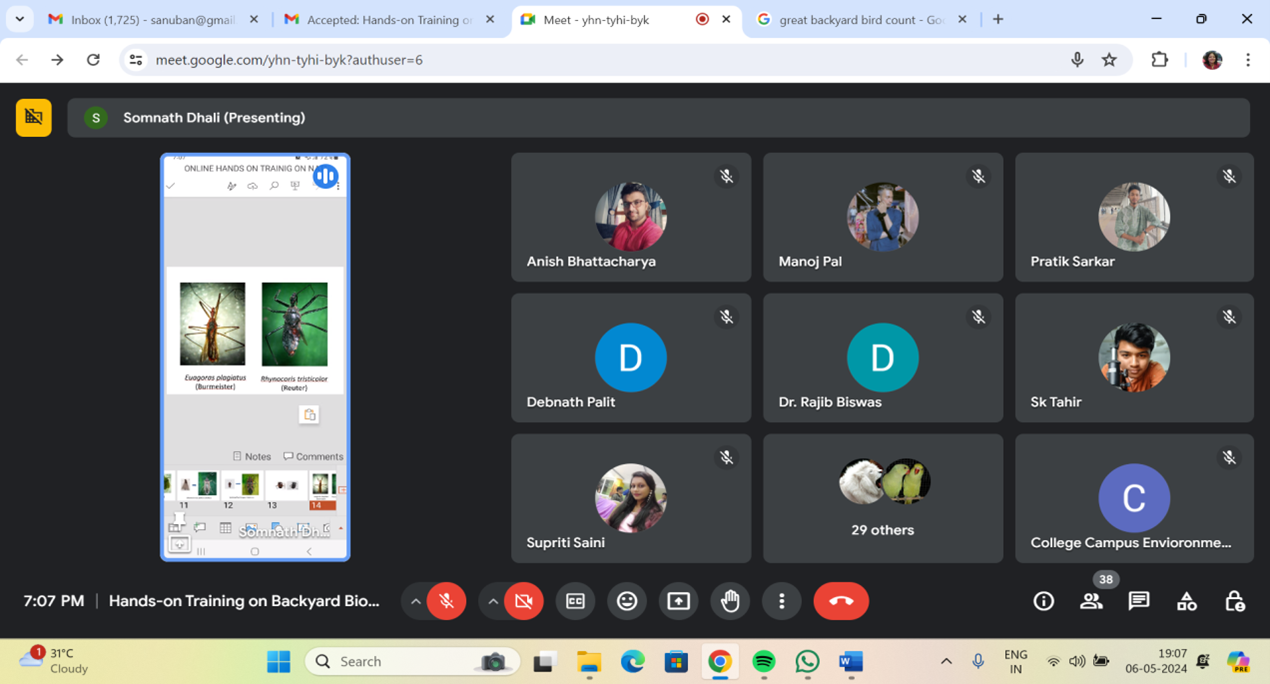1270x684 pixels.
Task: Switch to the Inbox Gmail tab
Action: coord(150,19)
